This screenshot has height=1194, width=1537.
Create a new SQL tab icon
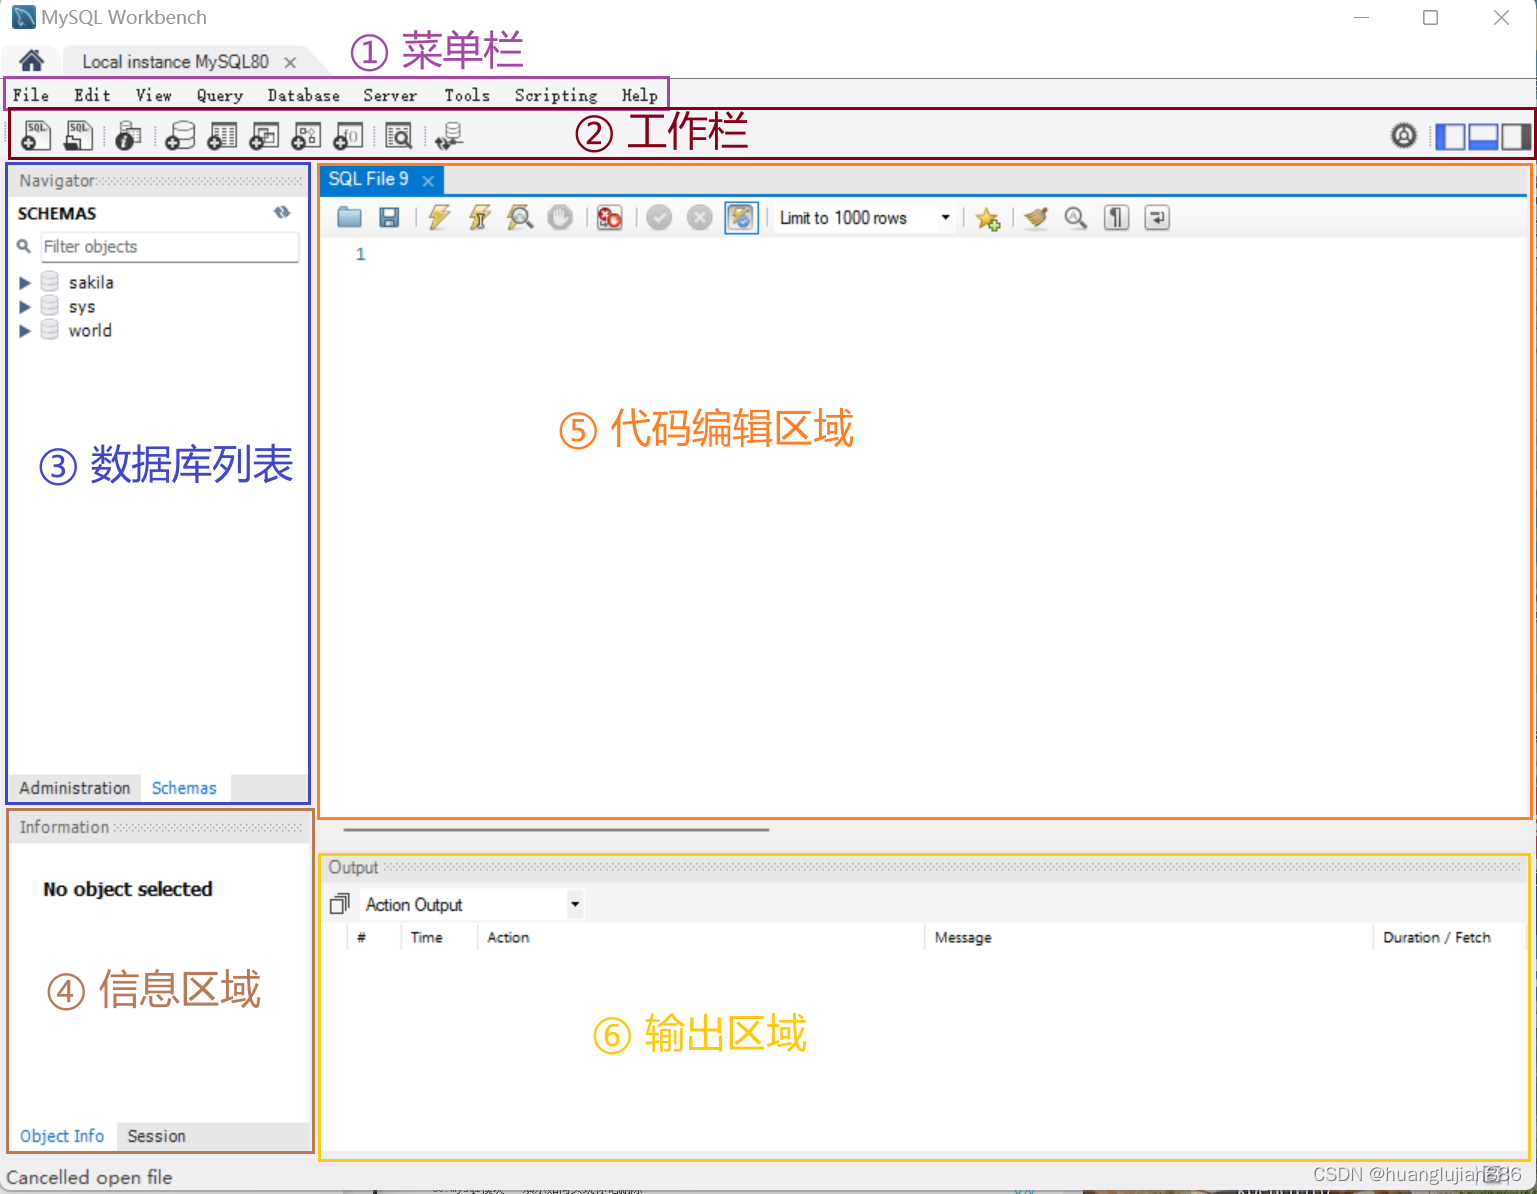pyautogui.click(x=36, y=135)
